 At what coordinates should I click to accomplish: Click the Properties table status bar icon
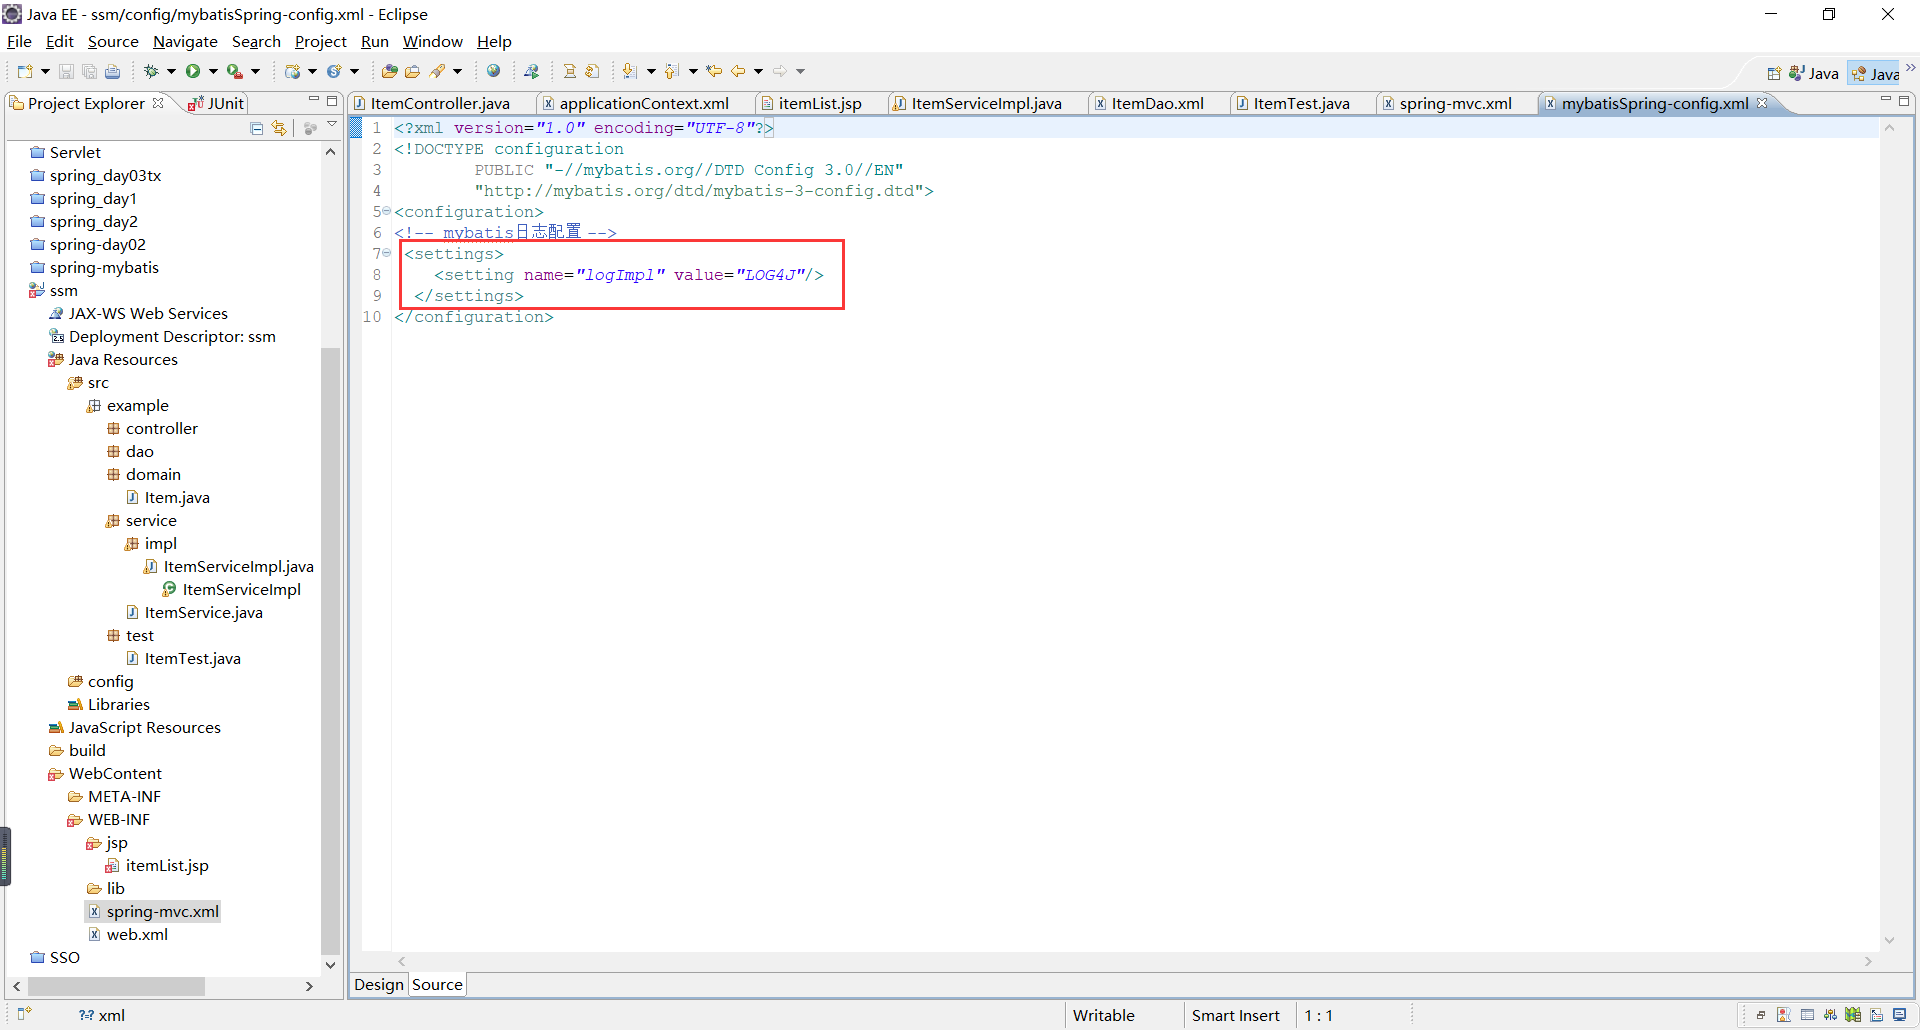[x=1807, y=1015]
